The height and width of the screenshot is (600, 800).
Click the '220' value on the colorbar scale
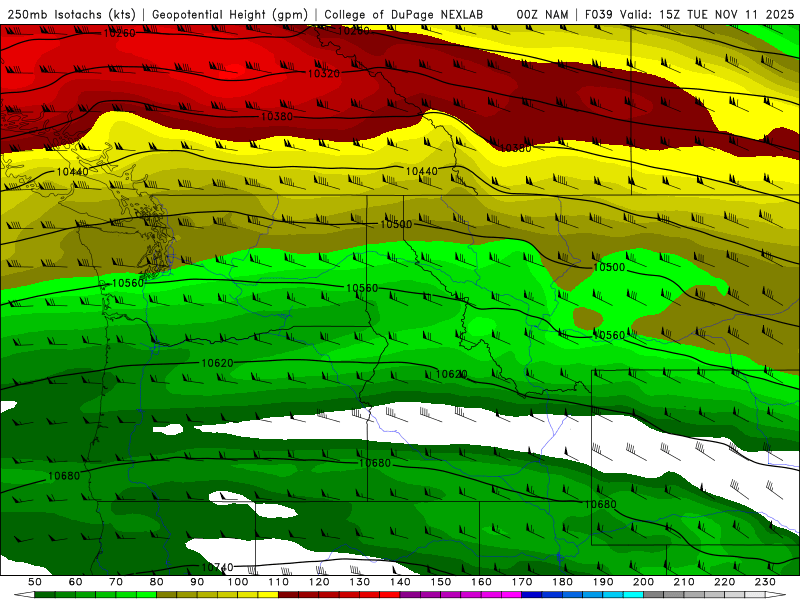click(724, 582)
